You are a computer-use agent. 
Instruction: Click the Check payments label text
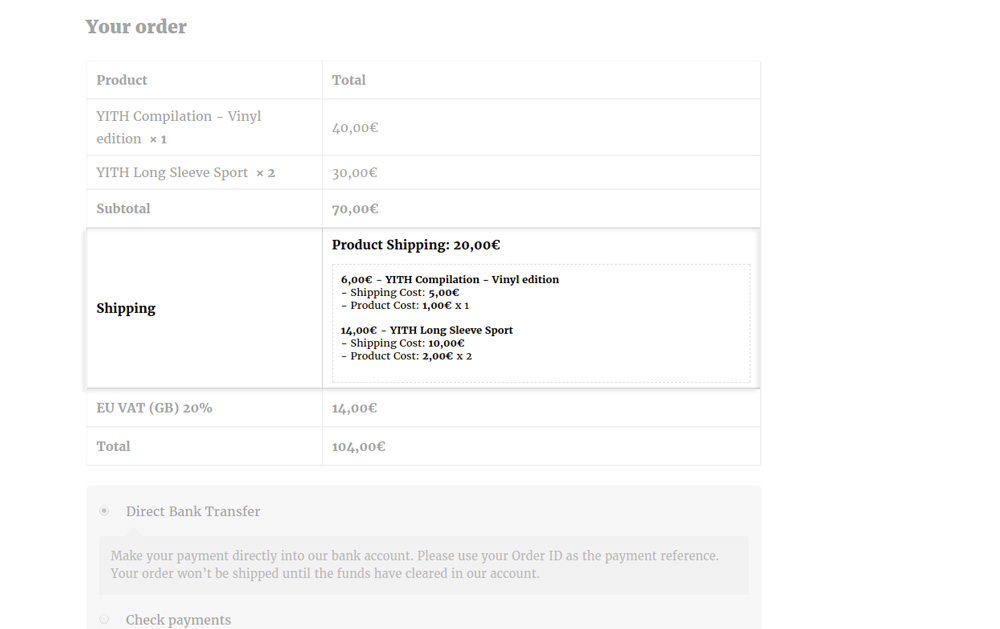(178, 620)
